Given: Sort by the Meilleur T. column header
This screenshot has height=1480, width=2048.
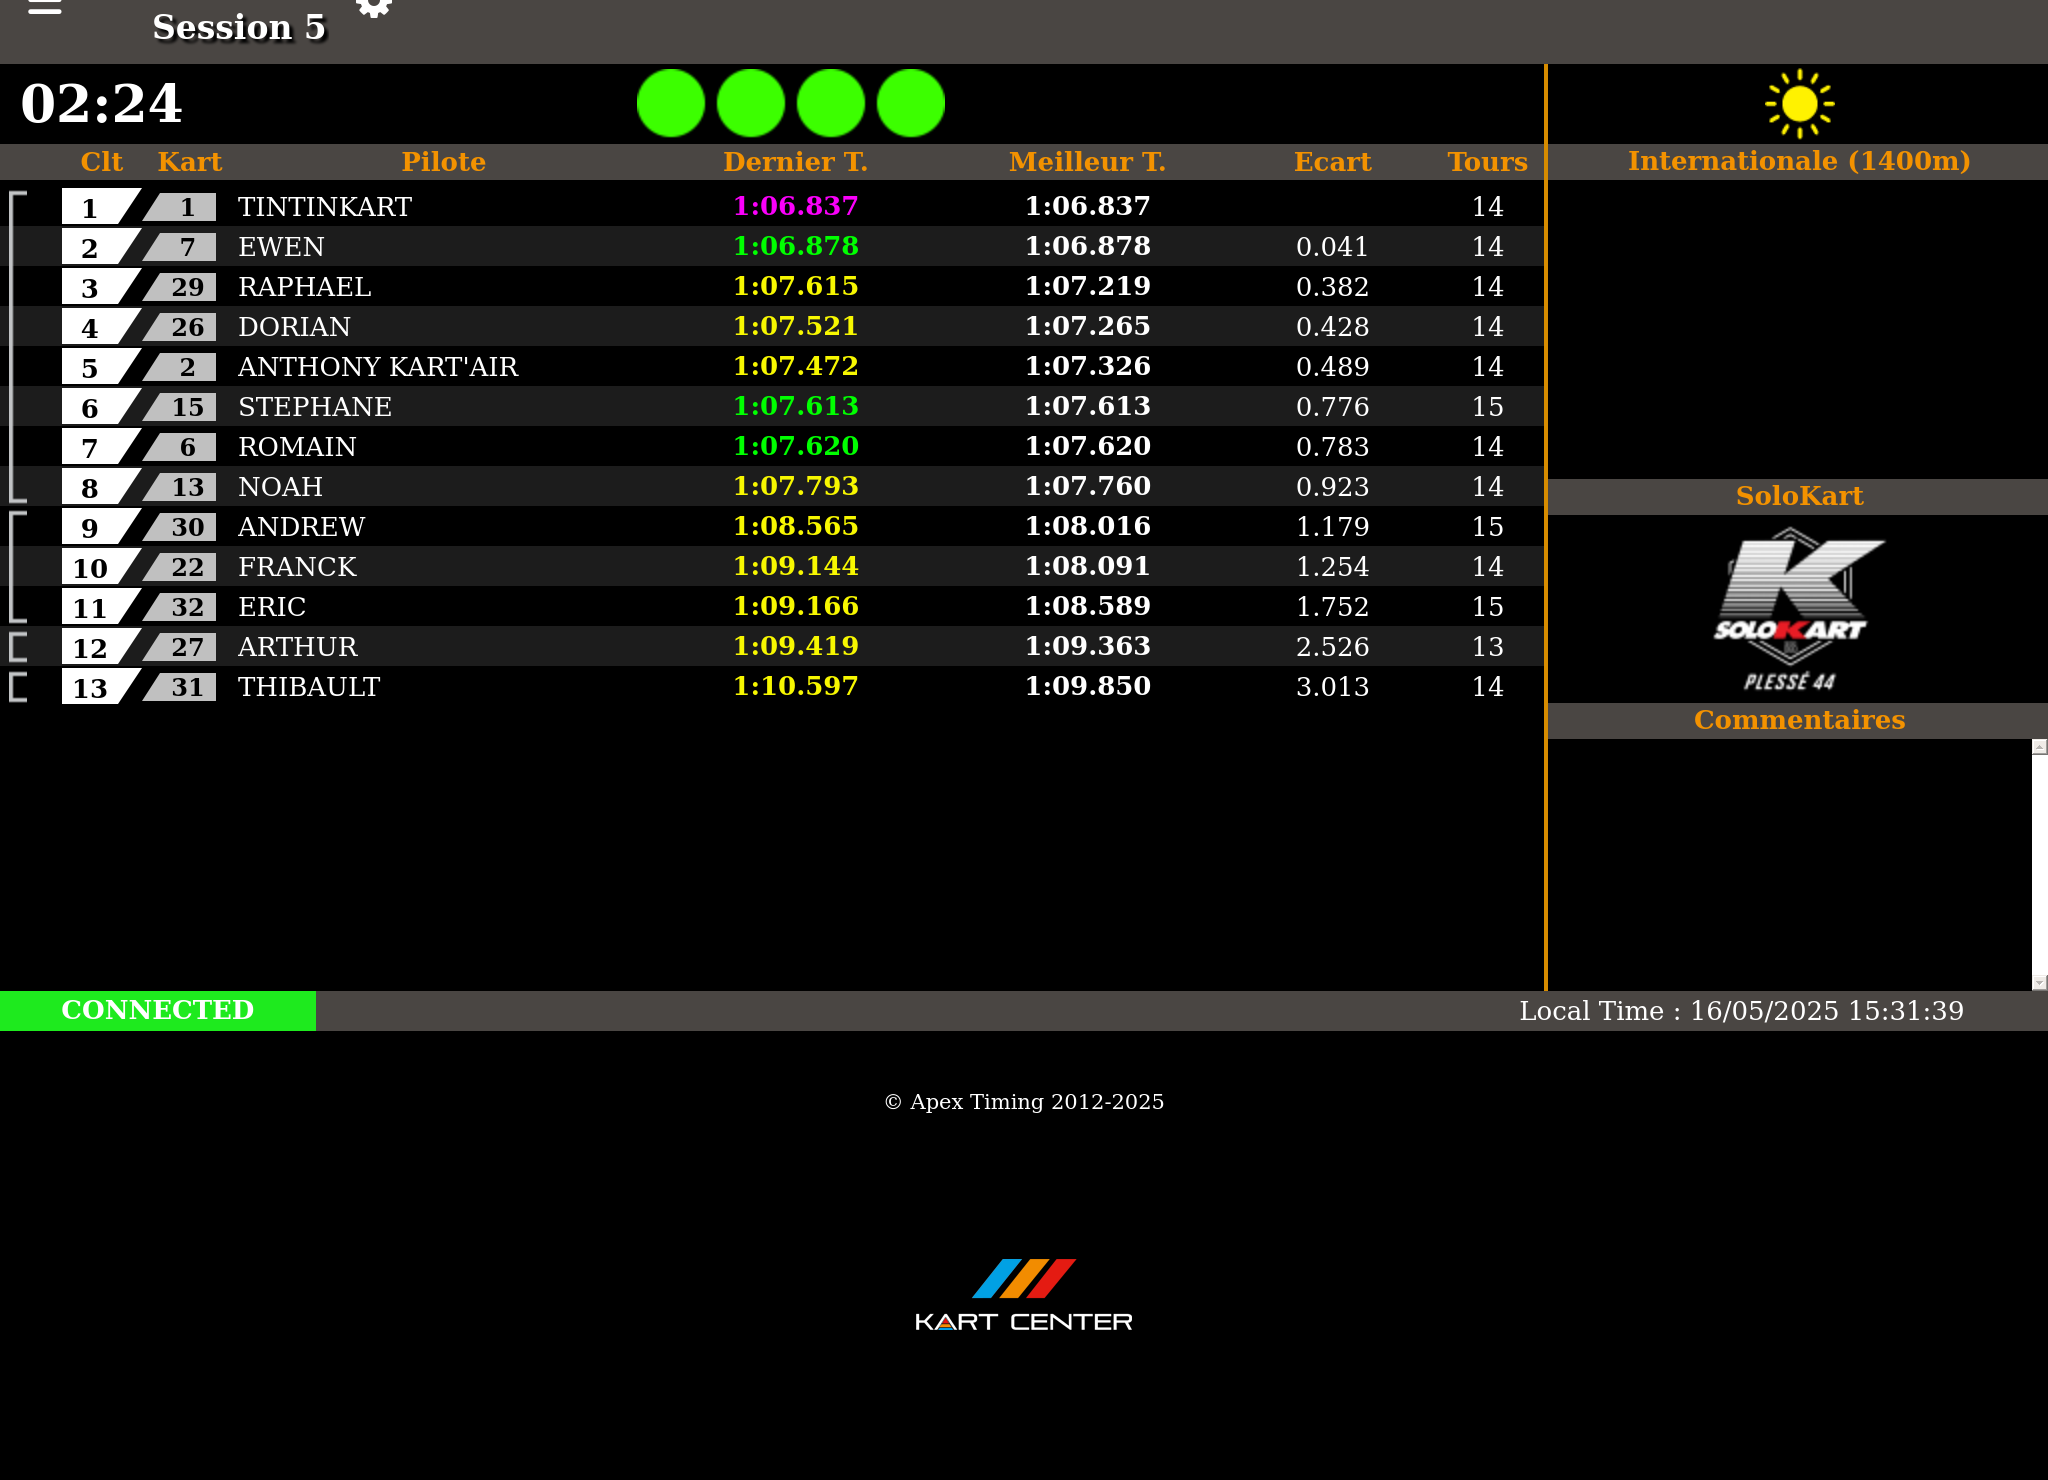Looking at the screenshot, I should [x=1087, y=162].
